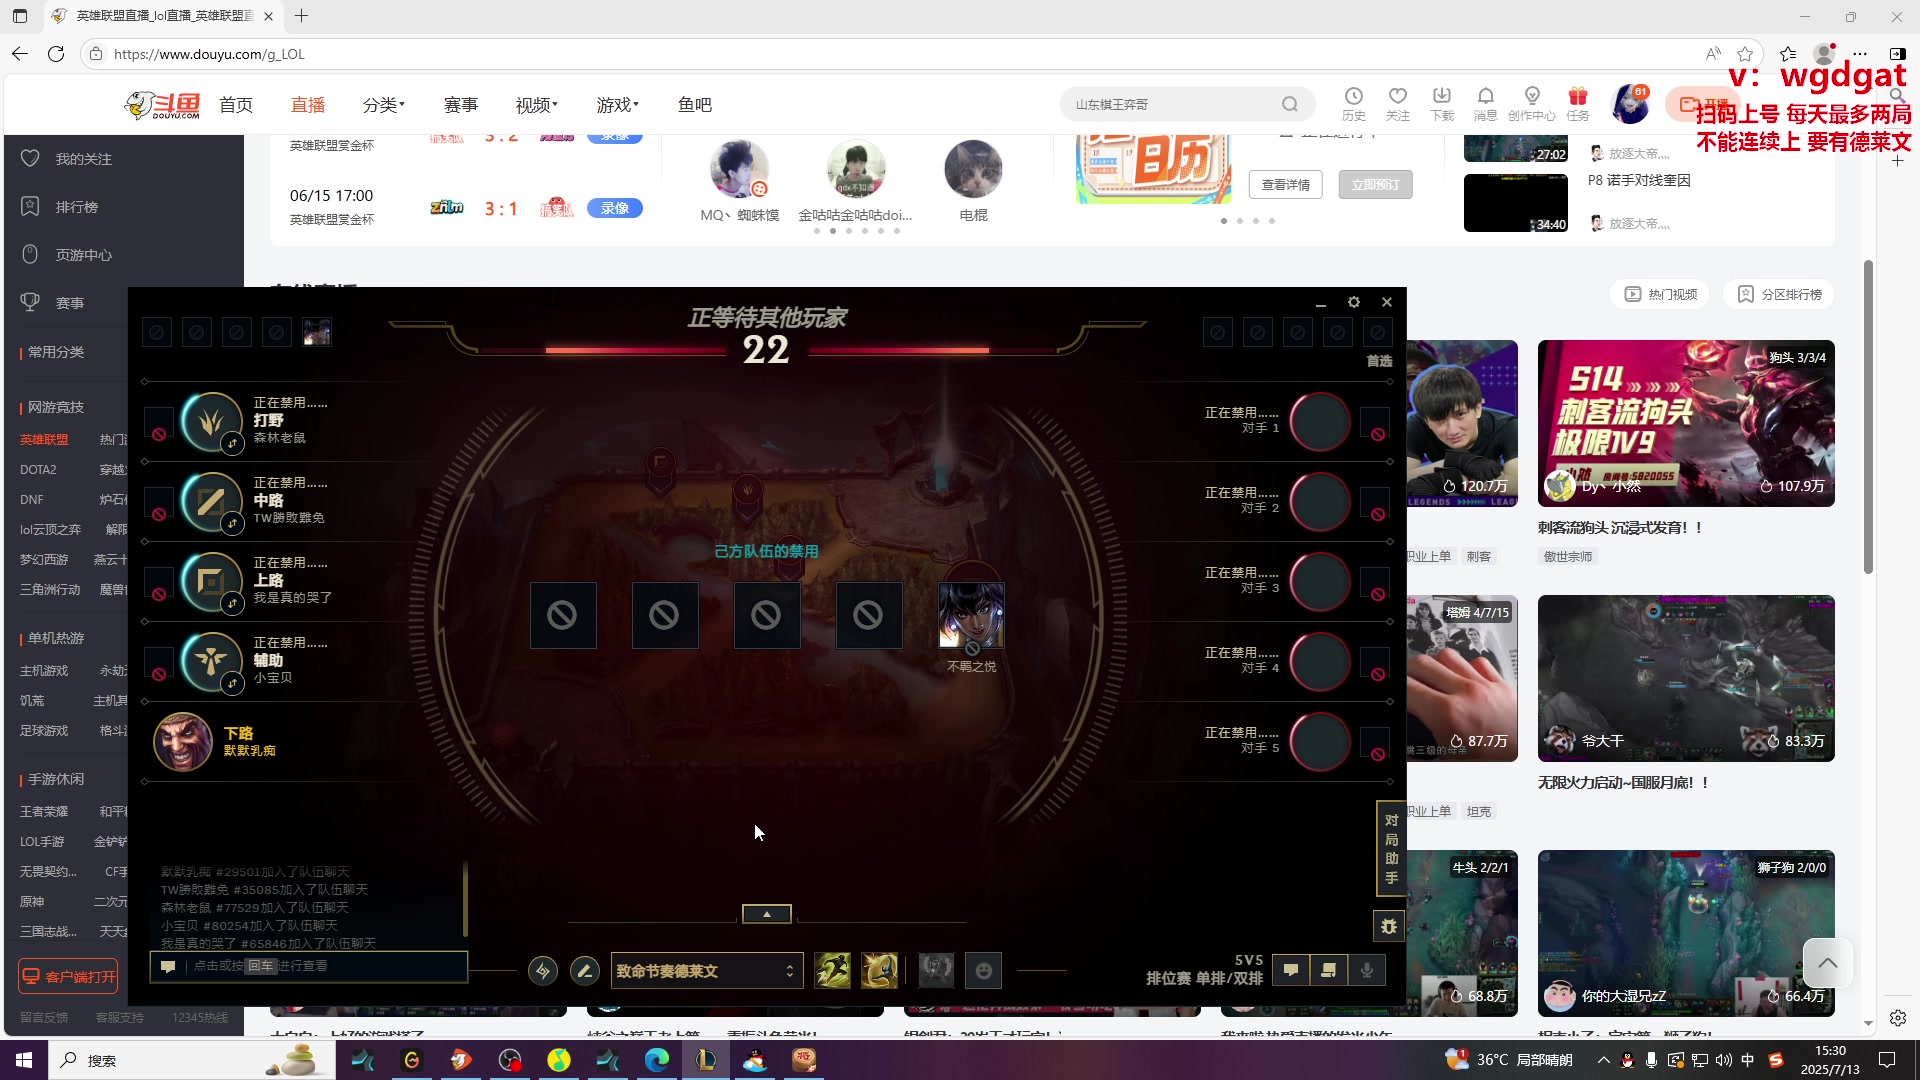Viewport: 1920px width, 1080px height.
Task: Click the bug report icon in champ select
Action: click(x=1388, y=926)
